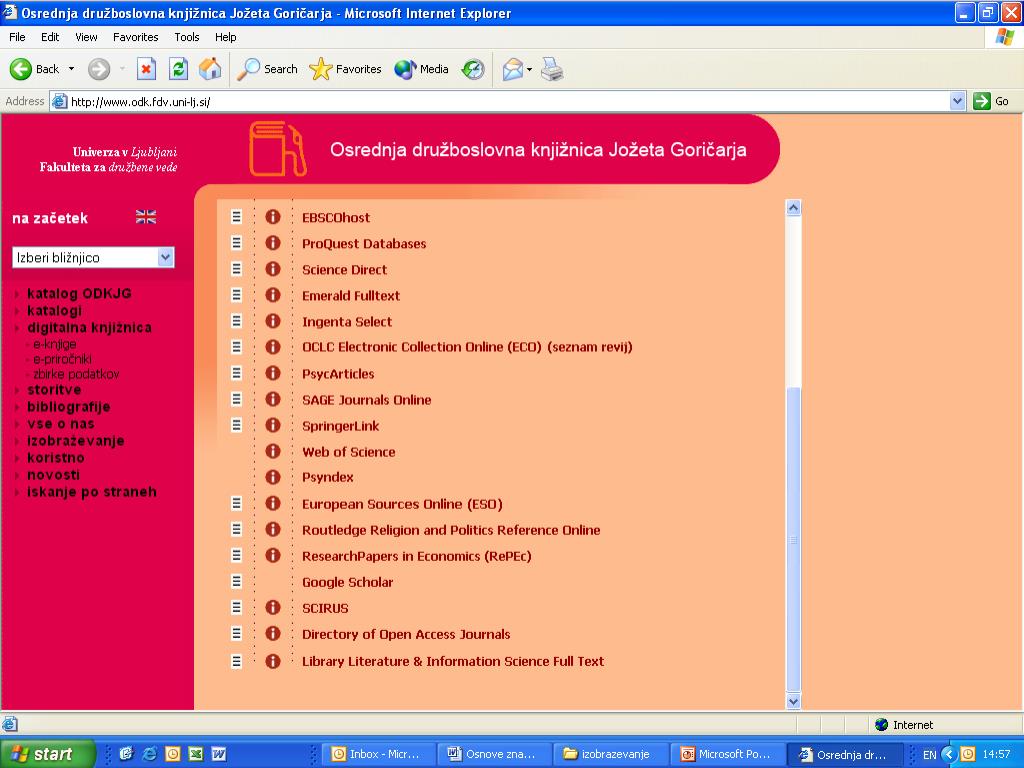The width and height of the screenshot is (1024, 768).
Task: Open the History clock icon
Action: click(473, 69)
